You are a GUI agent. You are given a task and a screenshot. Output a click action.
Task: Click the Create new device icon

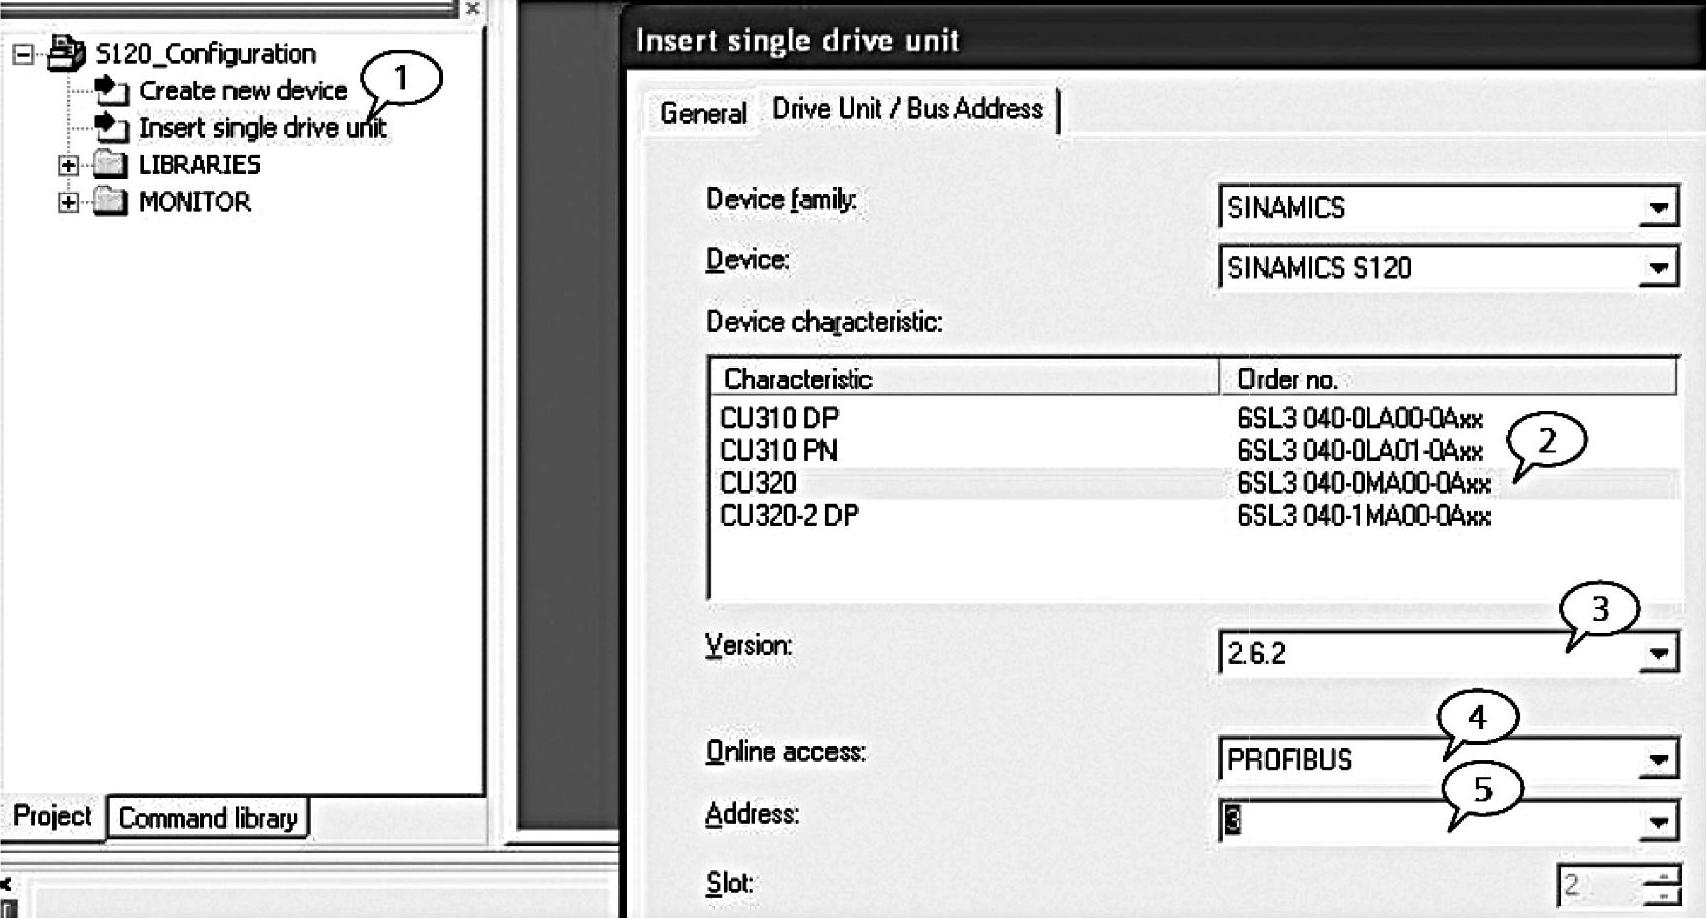pyautogui.click(x=111, y=90)
